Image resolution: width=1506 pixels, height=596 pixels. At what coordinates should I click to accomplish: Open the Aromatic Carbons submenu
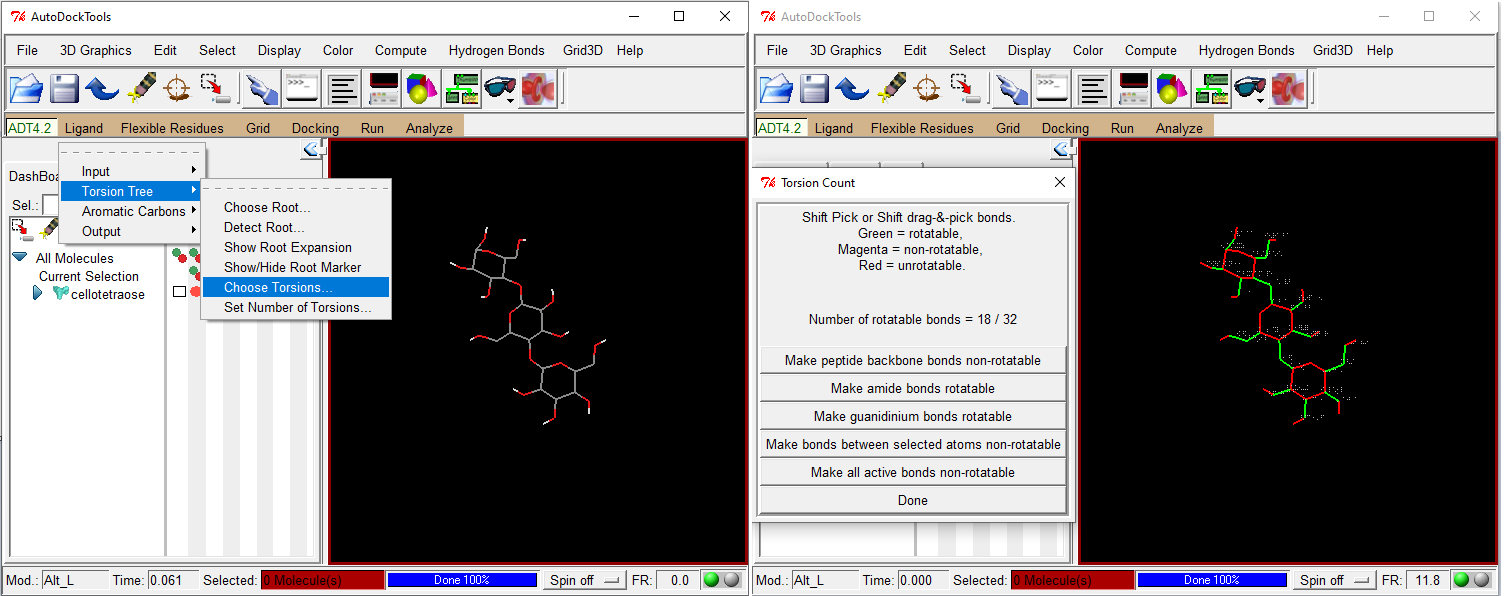(x=131, y=211)
